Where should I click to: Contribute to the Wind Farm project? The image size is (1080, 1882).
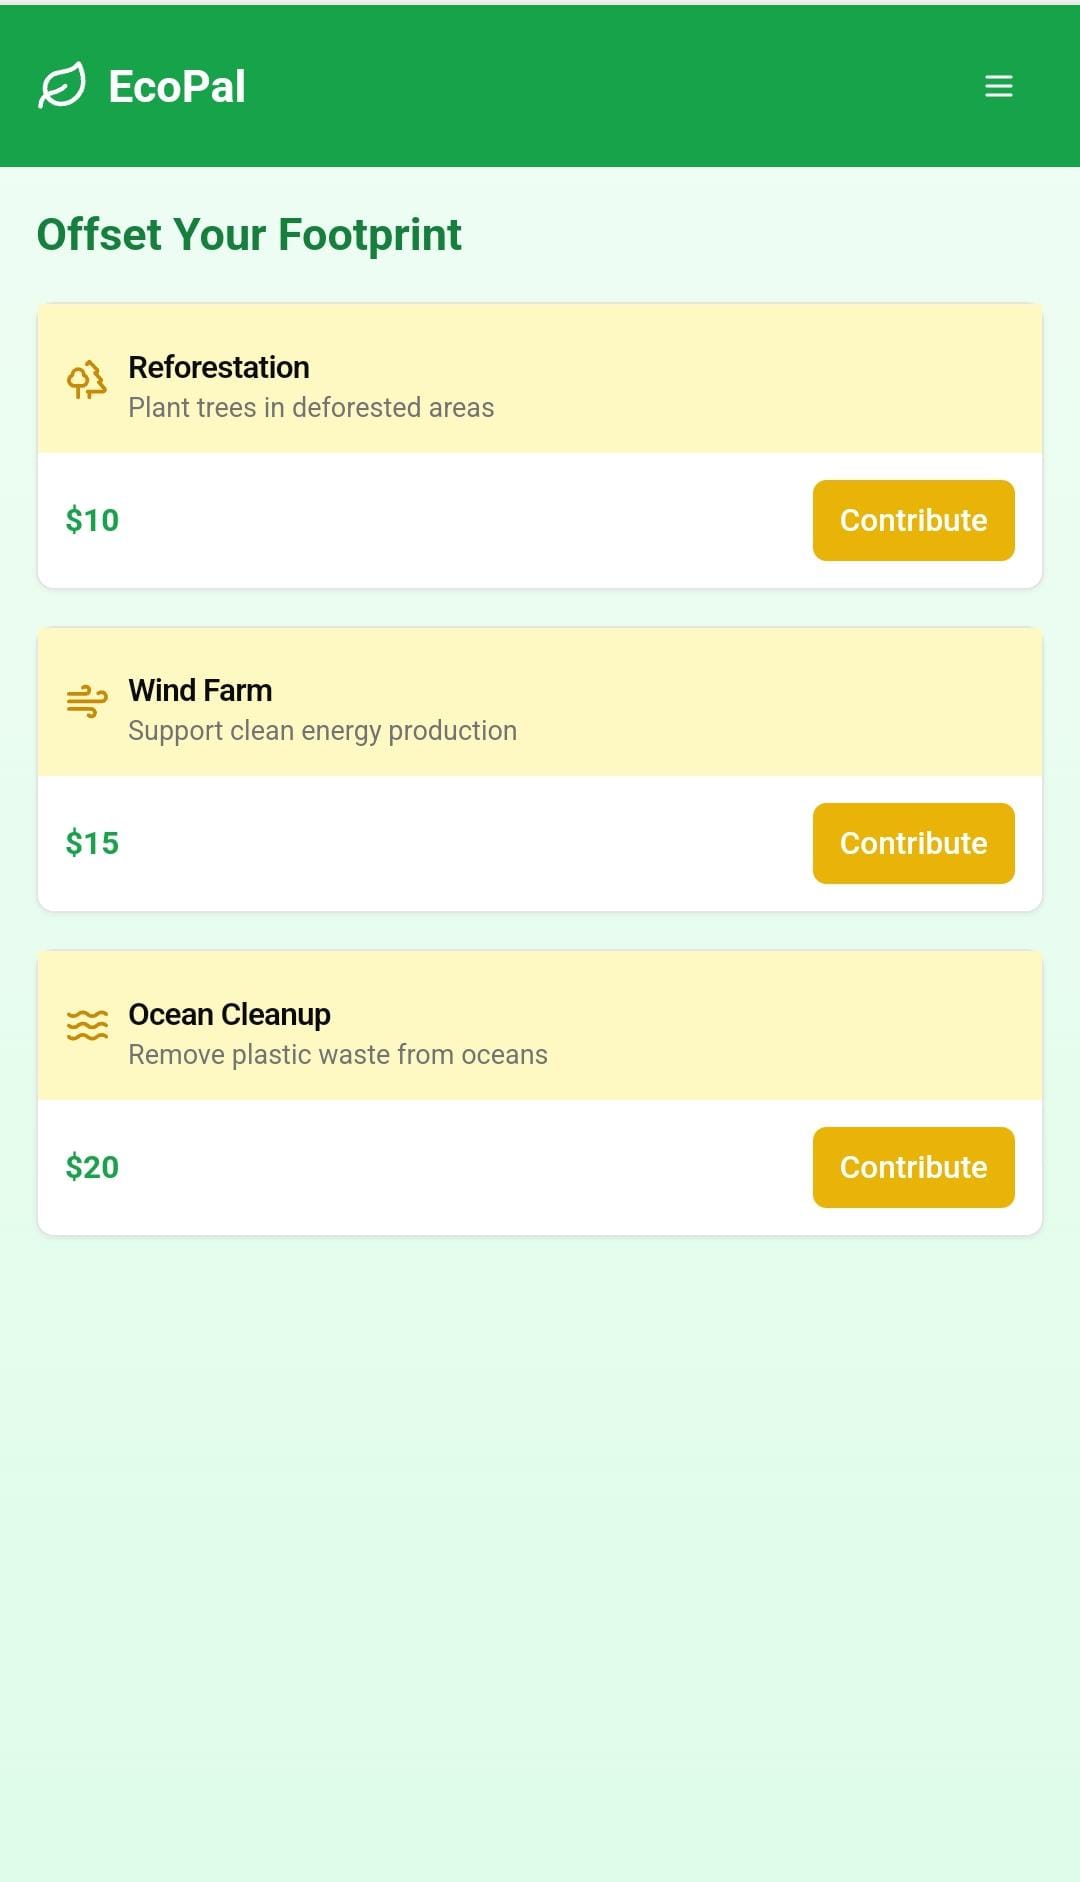pyautogui.click(x=913, y=843)
